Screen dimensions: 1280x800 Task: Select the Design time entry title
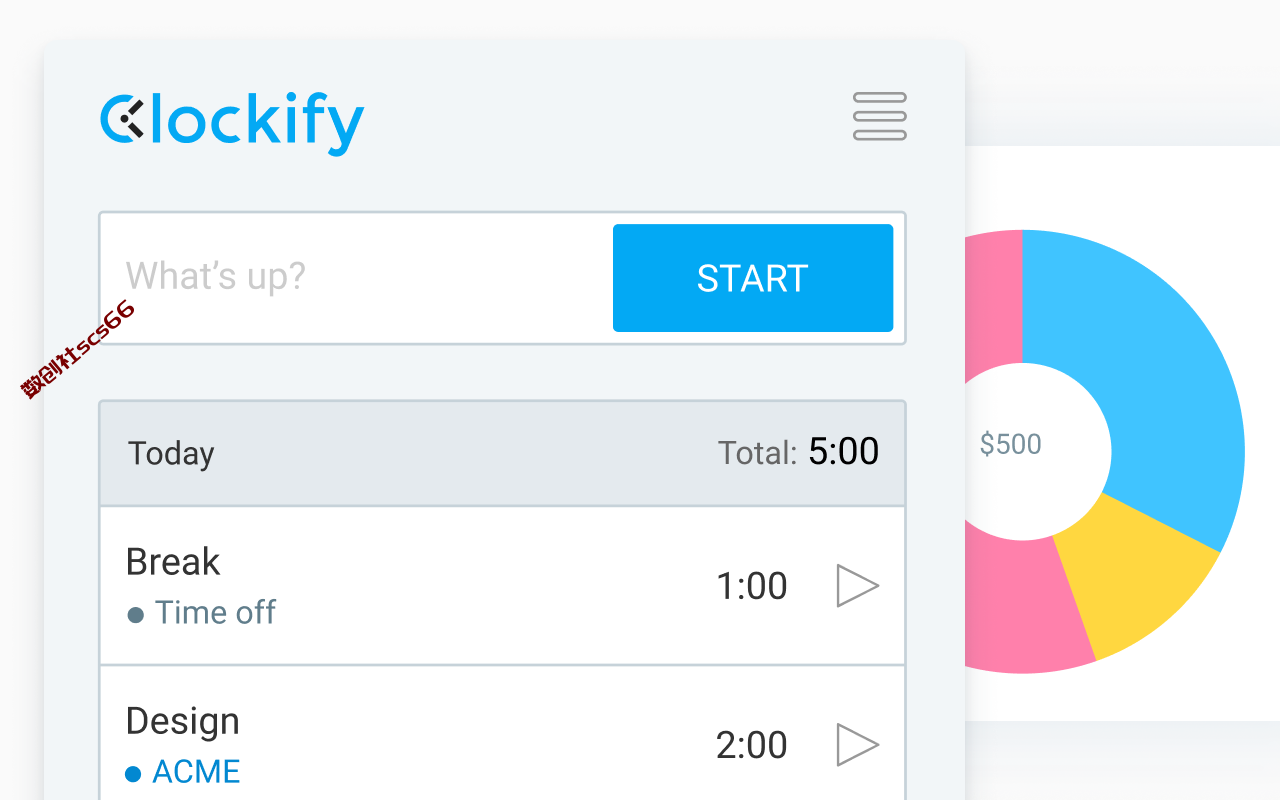pos(183,722)
